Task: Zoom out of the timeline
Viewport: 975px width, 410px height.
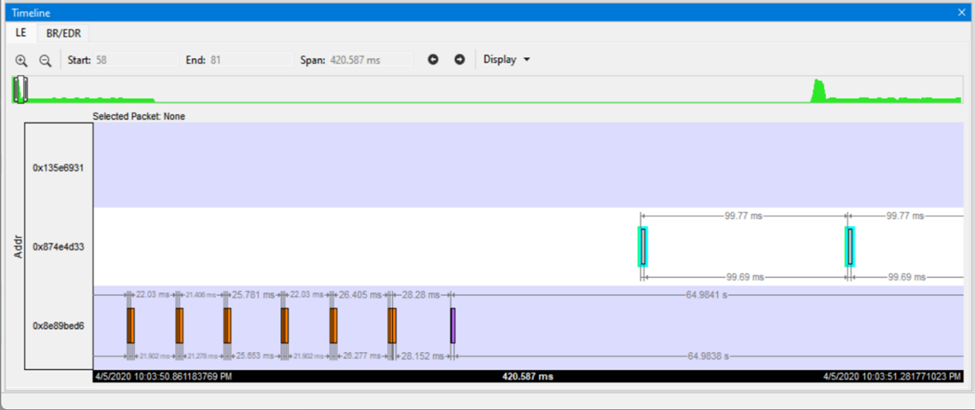Action: pyautogui.click(x=45, y=60)
